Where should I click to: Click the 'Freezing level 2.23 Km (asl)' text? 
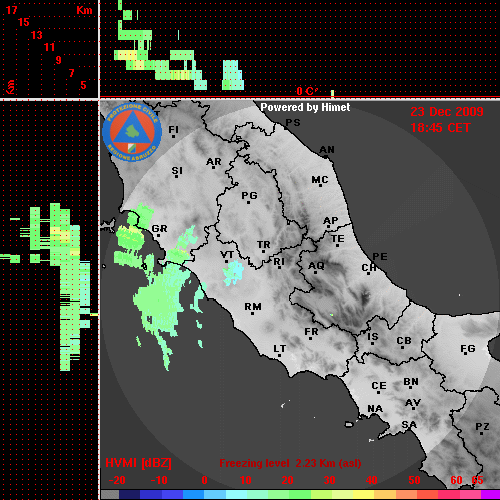(290, 463)
